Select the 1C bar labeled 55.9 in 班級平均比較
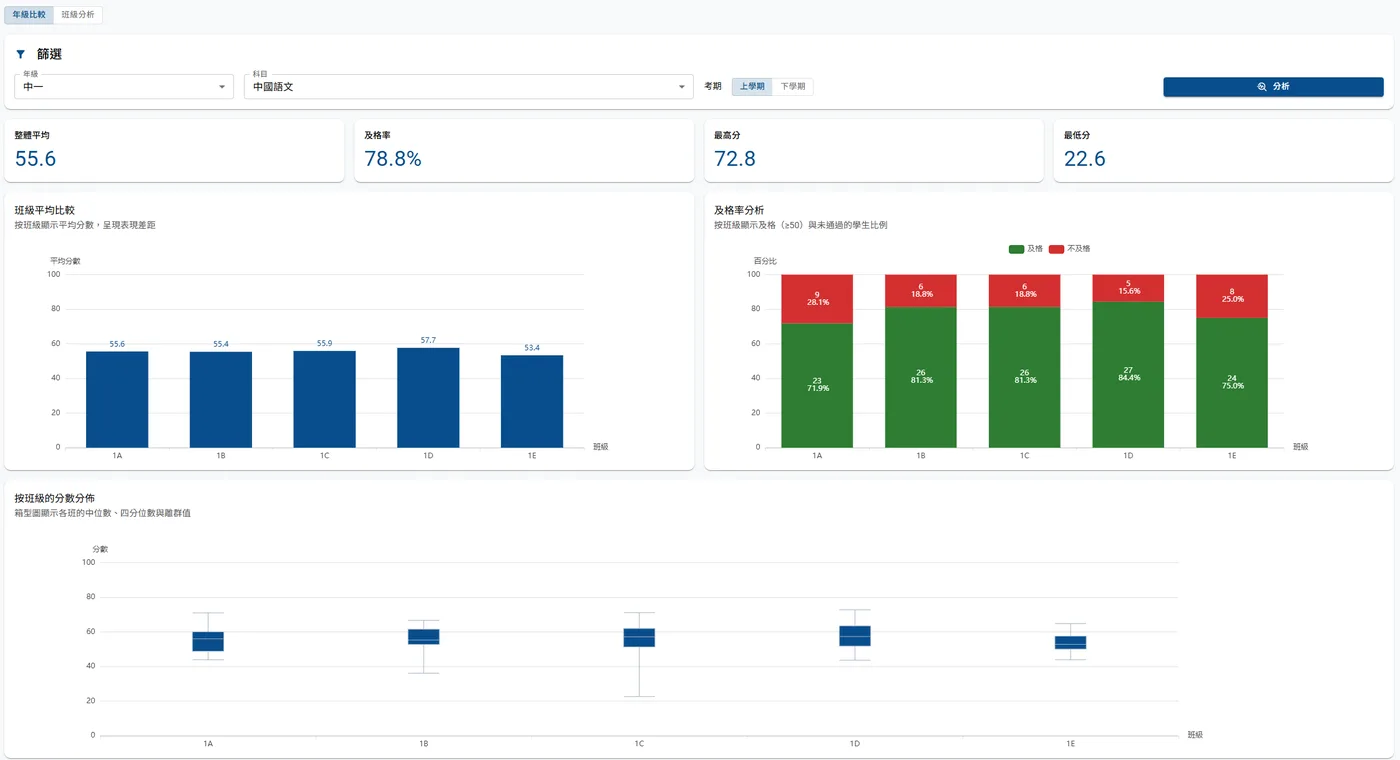Viewport: 1400px width, 760px height. click(x=324, y=399)
